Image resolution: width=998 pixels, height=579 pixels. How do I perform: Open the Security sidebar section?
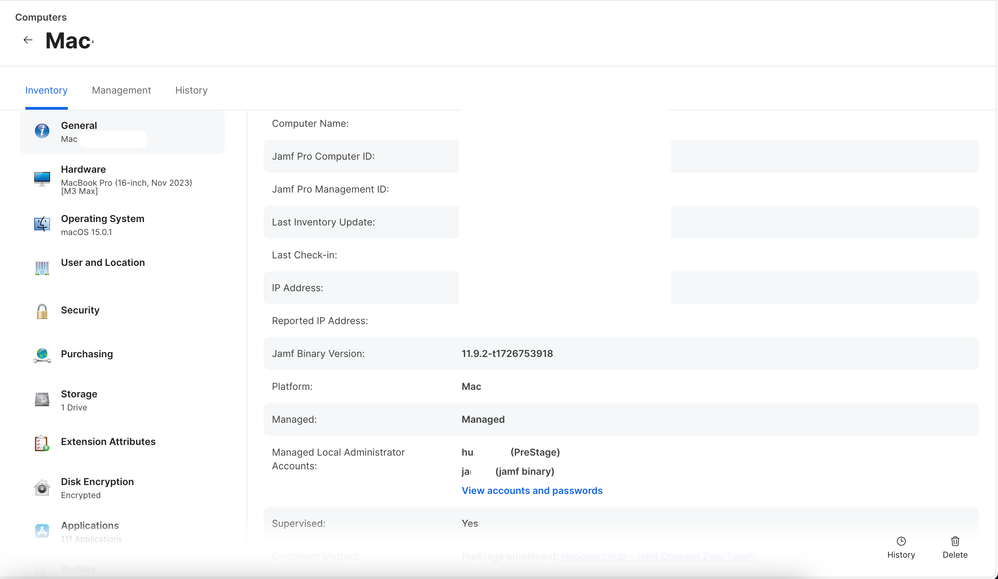122,310
